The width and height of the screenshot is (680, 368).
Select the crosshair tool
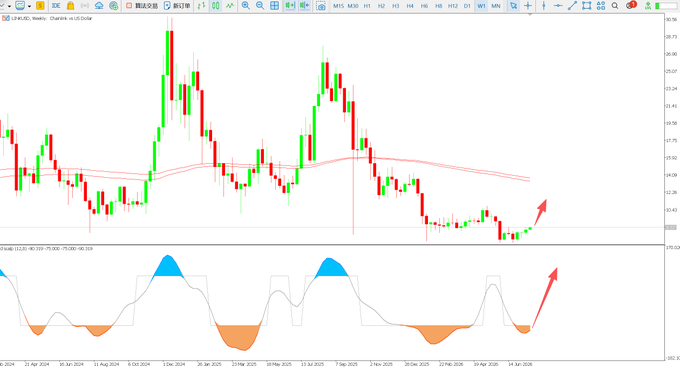click(x=528, y=6)
